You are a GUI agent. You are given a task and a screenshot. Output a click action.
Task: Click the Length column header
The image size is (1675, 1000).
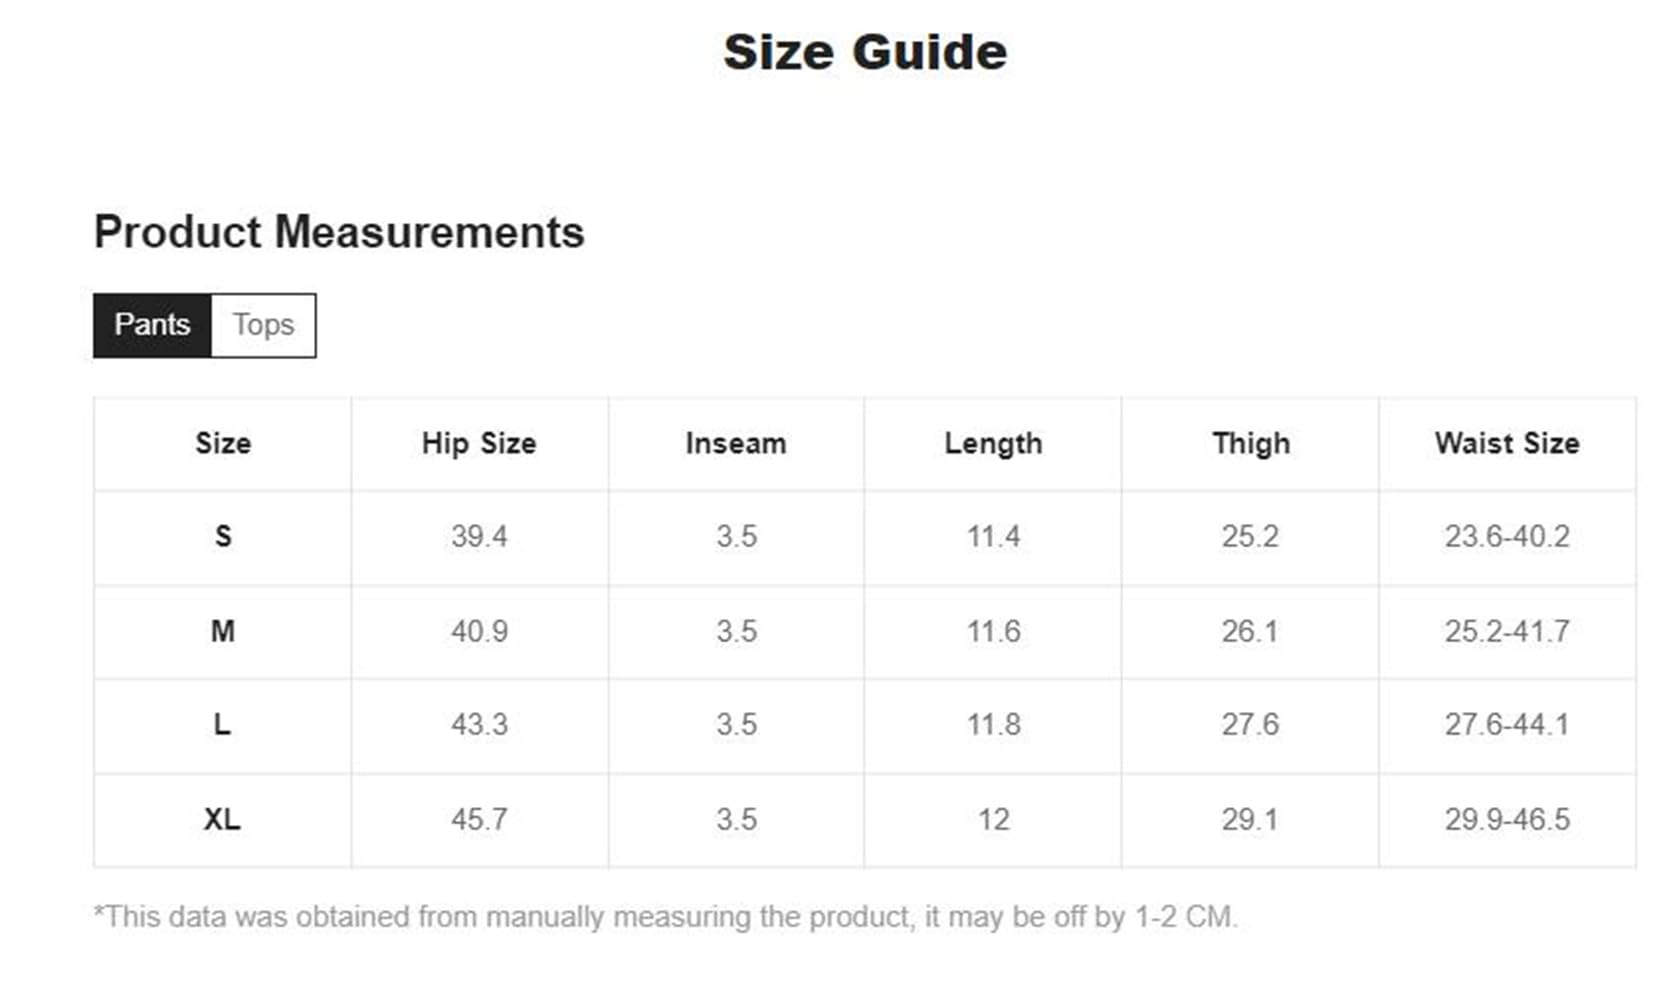(993, 443)
